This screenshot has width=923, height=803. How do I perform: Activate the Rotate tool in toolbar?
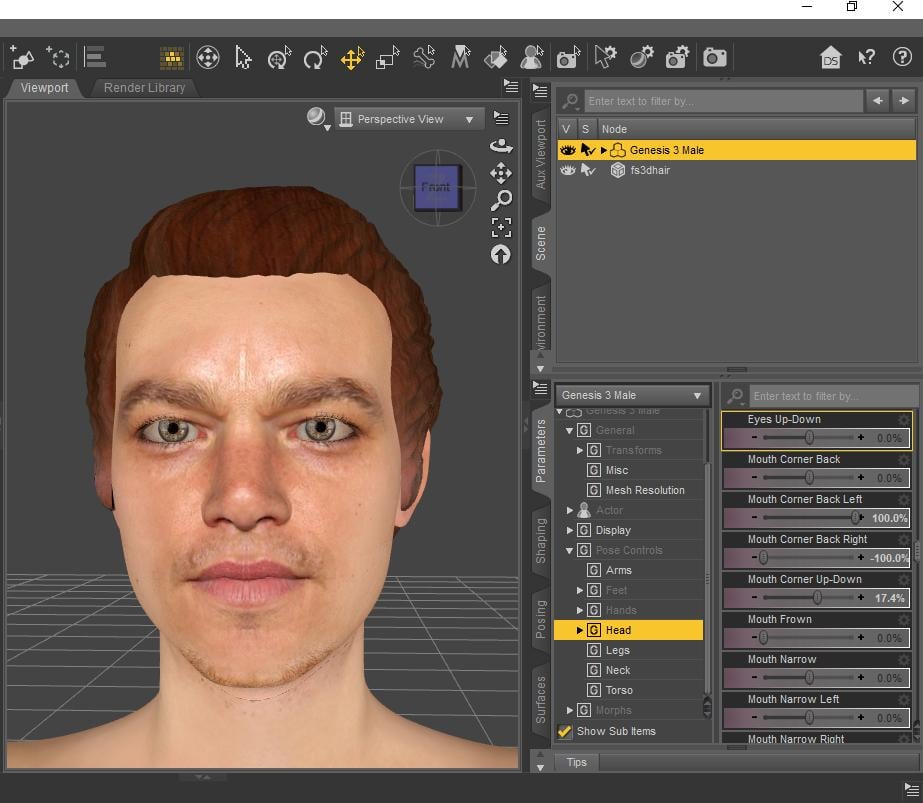click(x=315, y=58)
